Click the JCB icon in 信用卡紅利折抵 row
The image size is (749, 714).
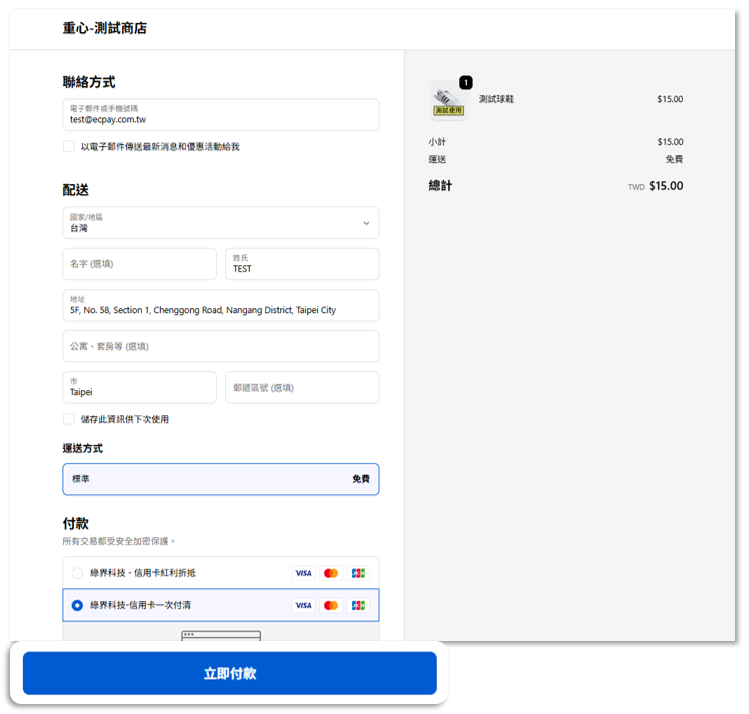pos(358,573)
